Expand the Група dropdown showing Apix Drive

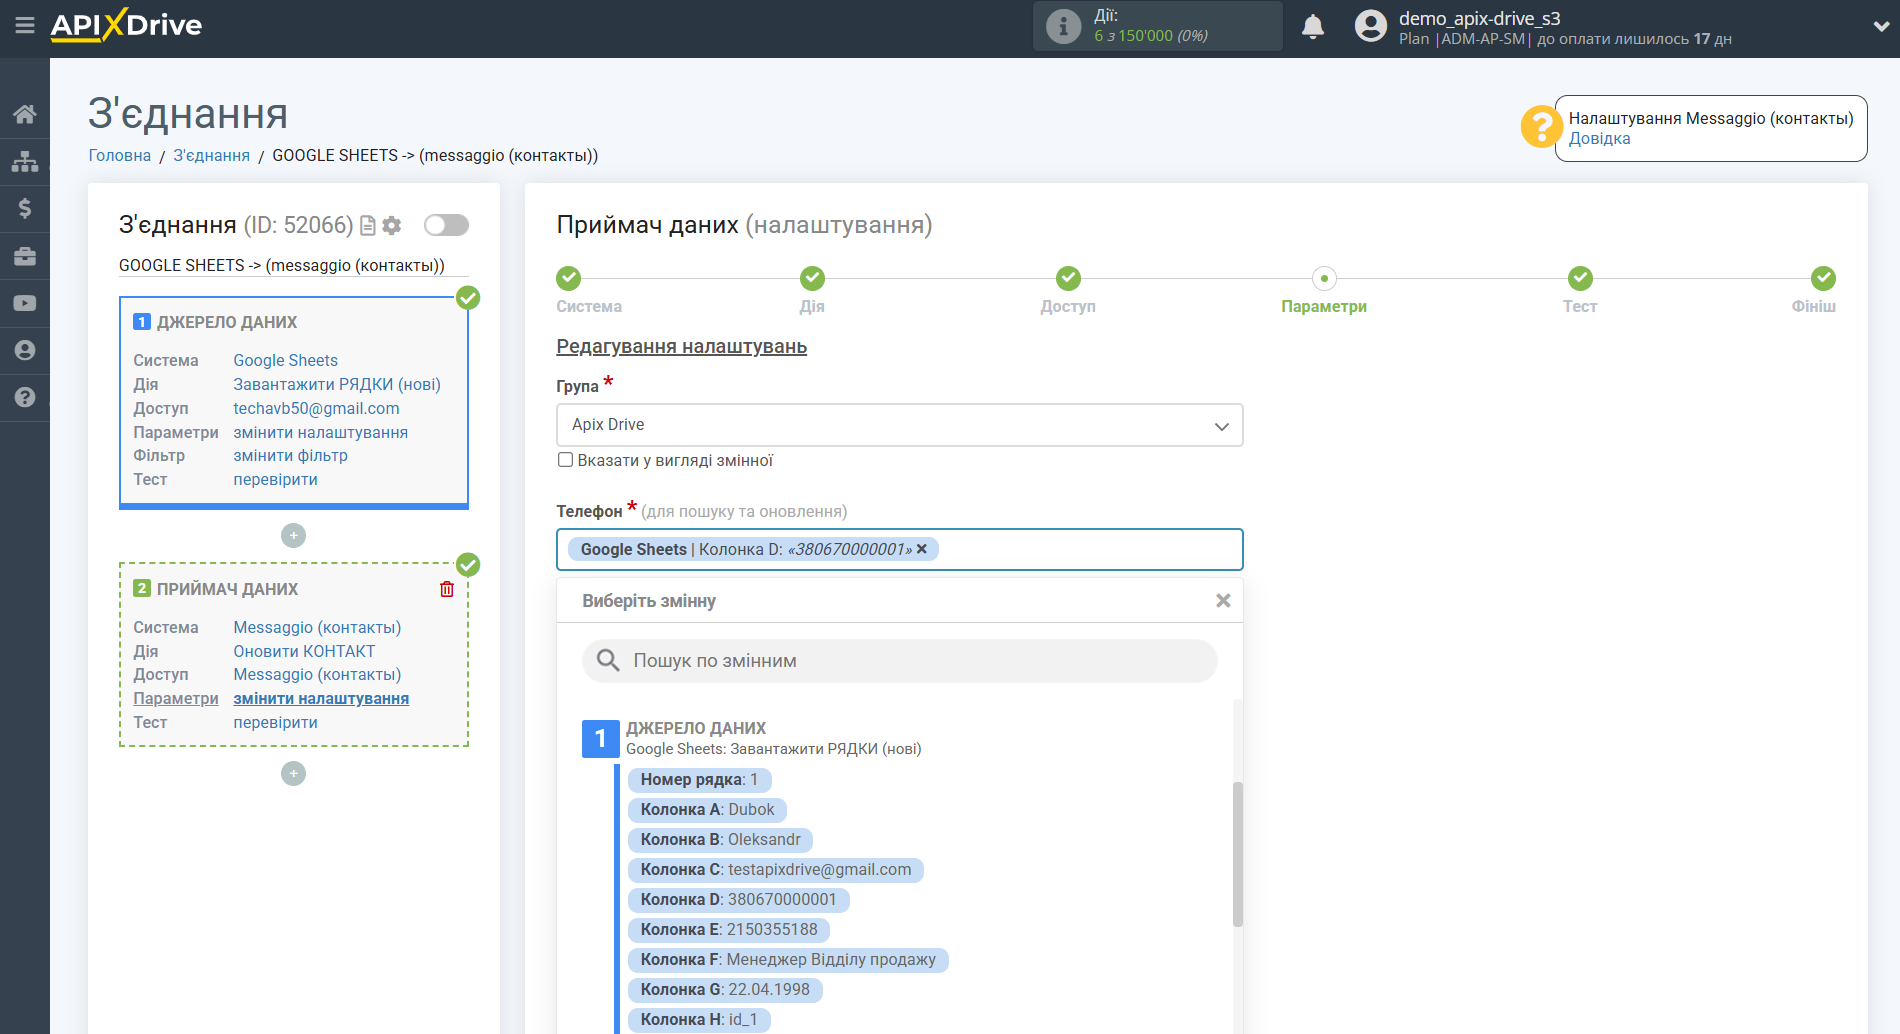(899, 425)
